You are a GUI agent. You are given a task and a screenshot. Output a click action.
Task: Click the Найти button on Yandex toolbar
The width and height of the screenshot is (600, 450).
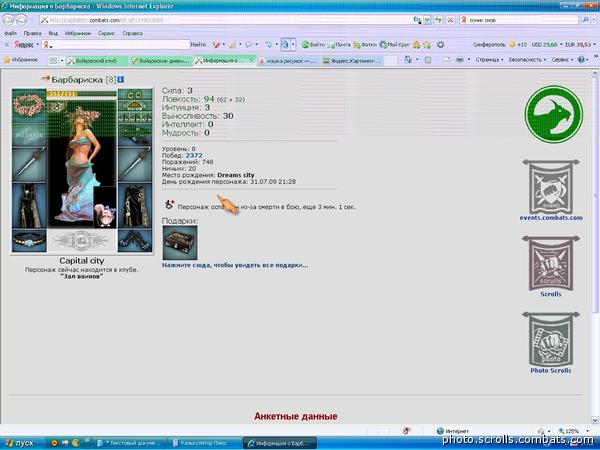pos(198,45)
